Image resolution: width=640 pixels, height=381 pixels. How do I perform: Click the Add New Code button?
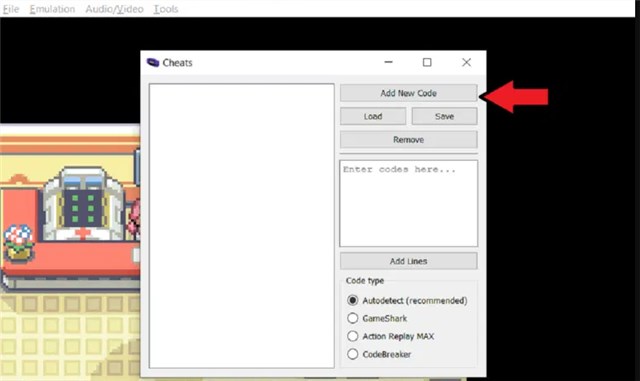(x=409, y=93)
